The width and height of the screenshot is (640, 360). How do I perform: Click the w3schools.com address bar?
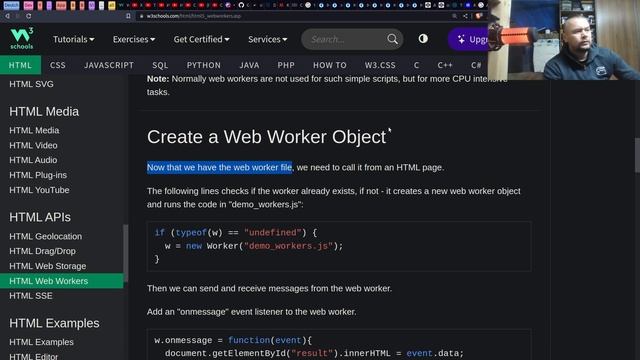pyautogui.click(x=294, y=16)
